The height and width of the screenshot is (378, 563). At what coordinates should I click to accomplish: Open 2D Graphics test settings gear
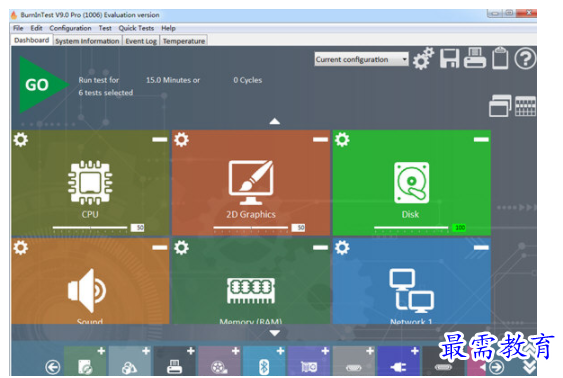181,139
